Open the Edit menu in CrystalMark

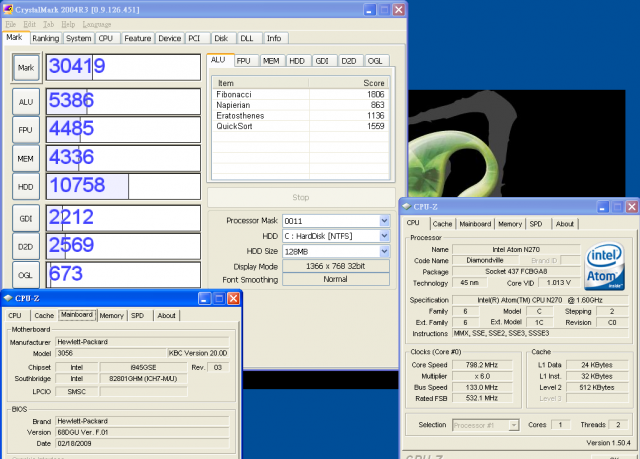click(29, 24)
